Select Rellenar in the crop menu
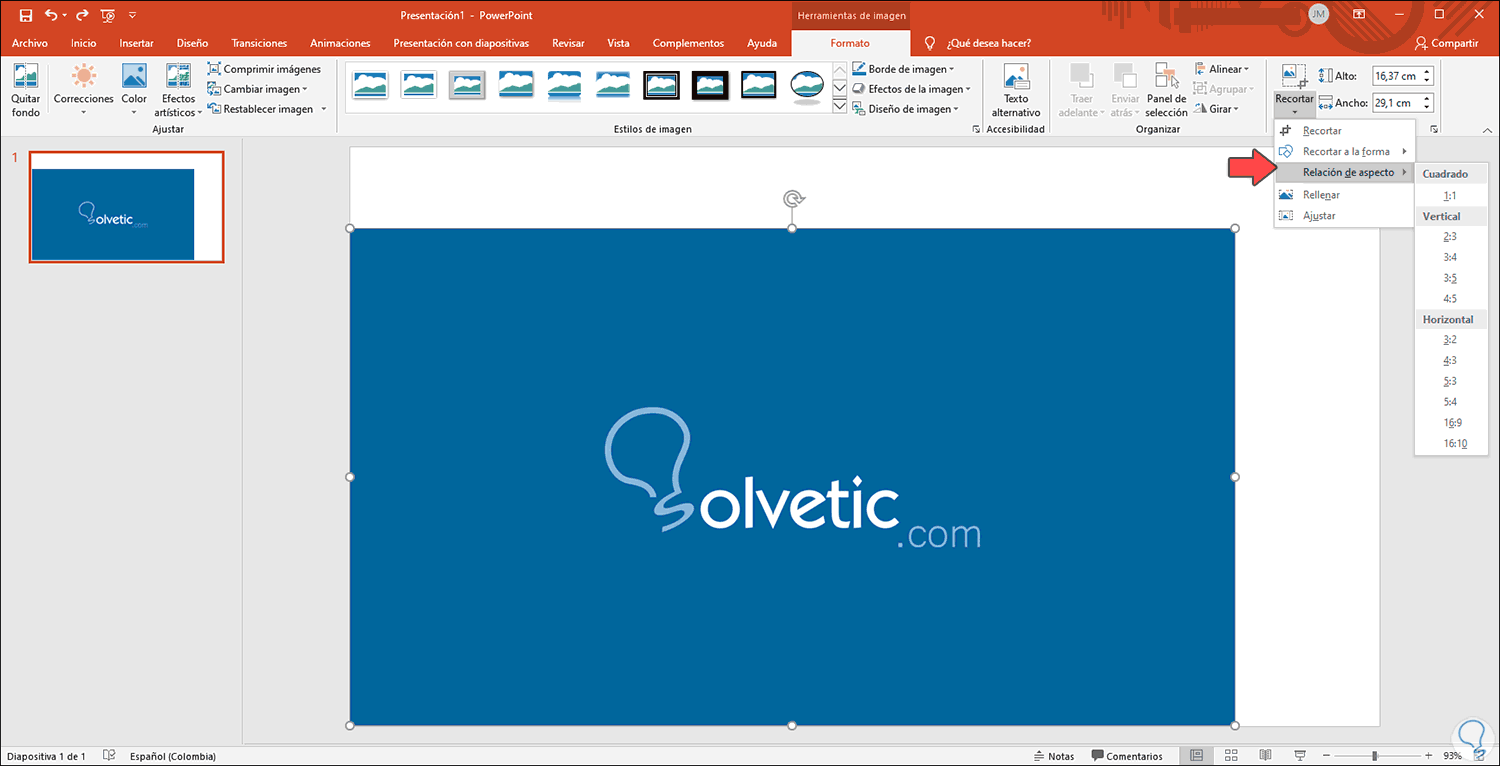This screenshot has width=1500, height=766. coord(1343,195)
